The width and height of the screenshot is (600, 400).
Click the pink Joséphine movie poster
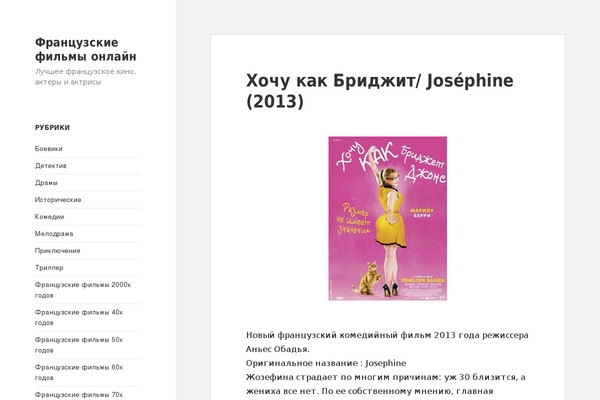point(388,218)
